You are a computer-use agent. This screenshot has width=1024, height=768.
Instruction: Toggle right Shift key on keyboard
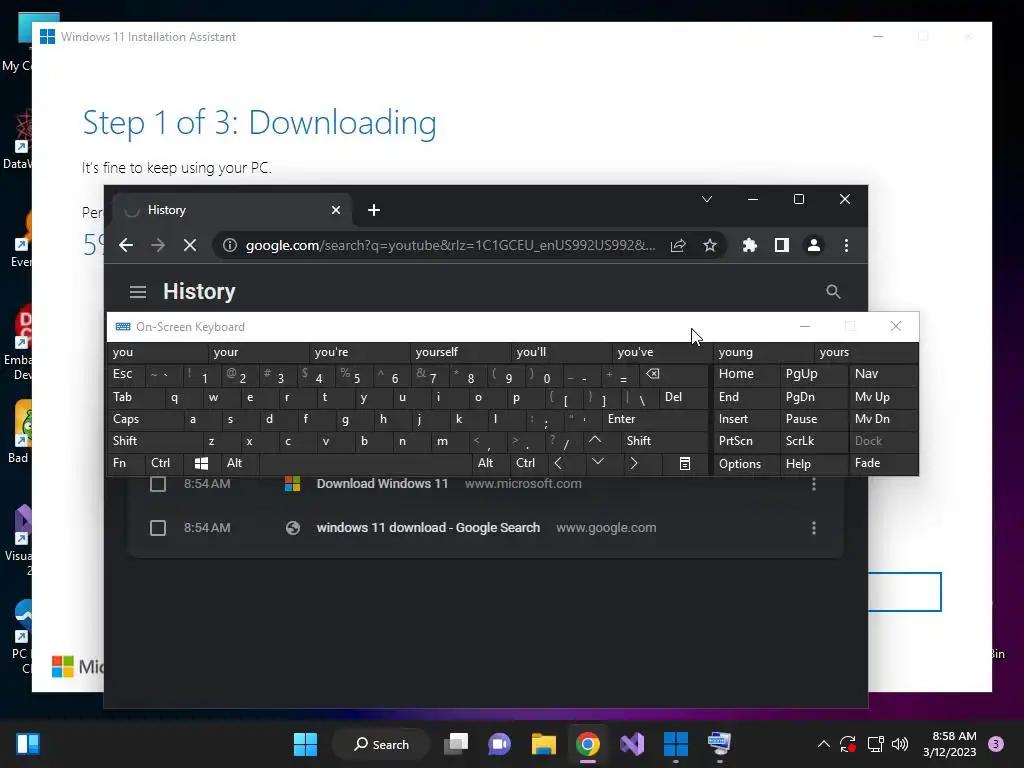point(663,441)
